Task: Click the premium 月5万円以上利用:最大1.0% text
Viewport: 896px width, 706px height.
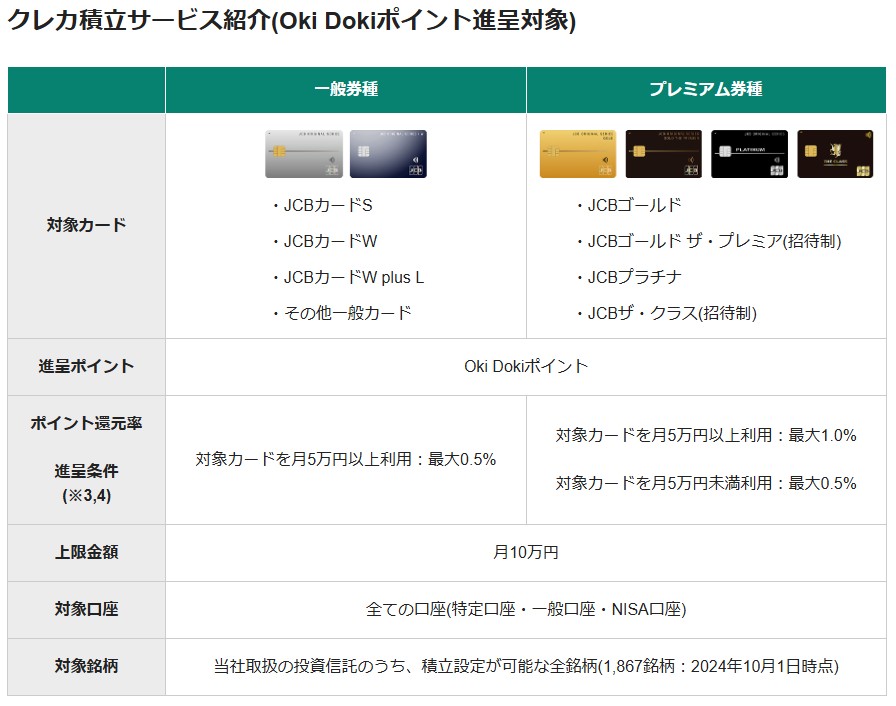Action: point(706,435)
